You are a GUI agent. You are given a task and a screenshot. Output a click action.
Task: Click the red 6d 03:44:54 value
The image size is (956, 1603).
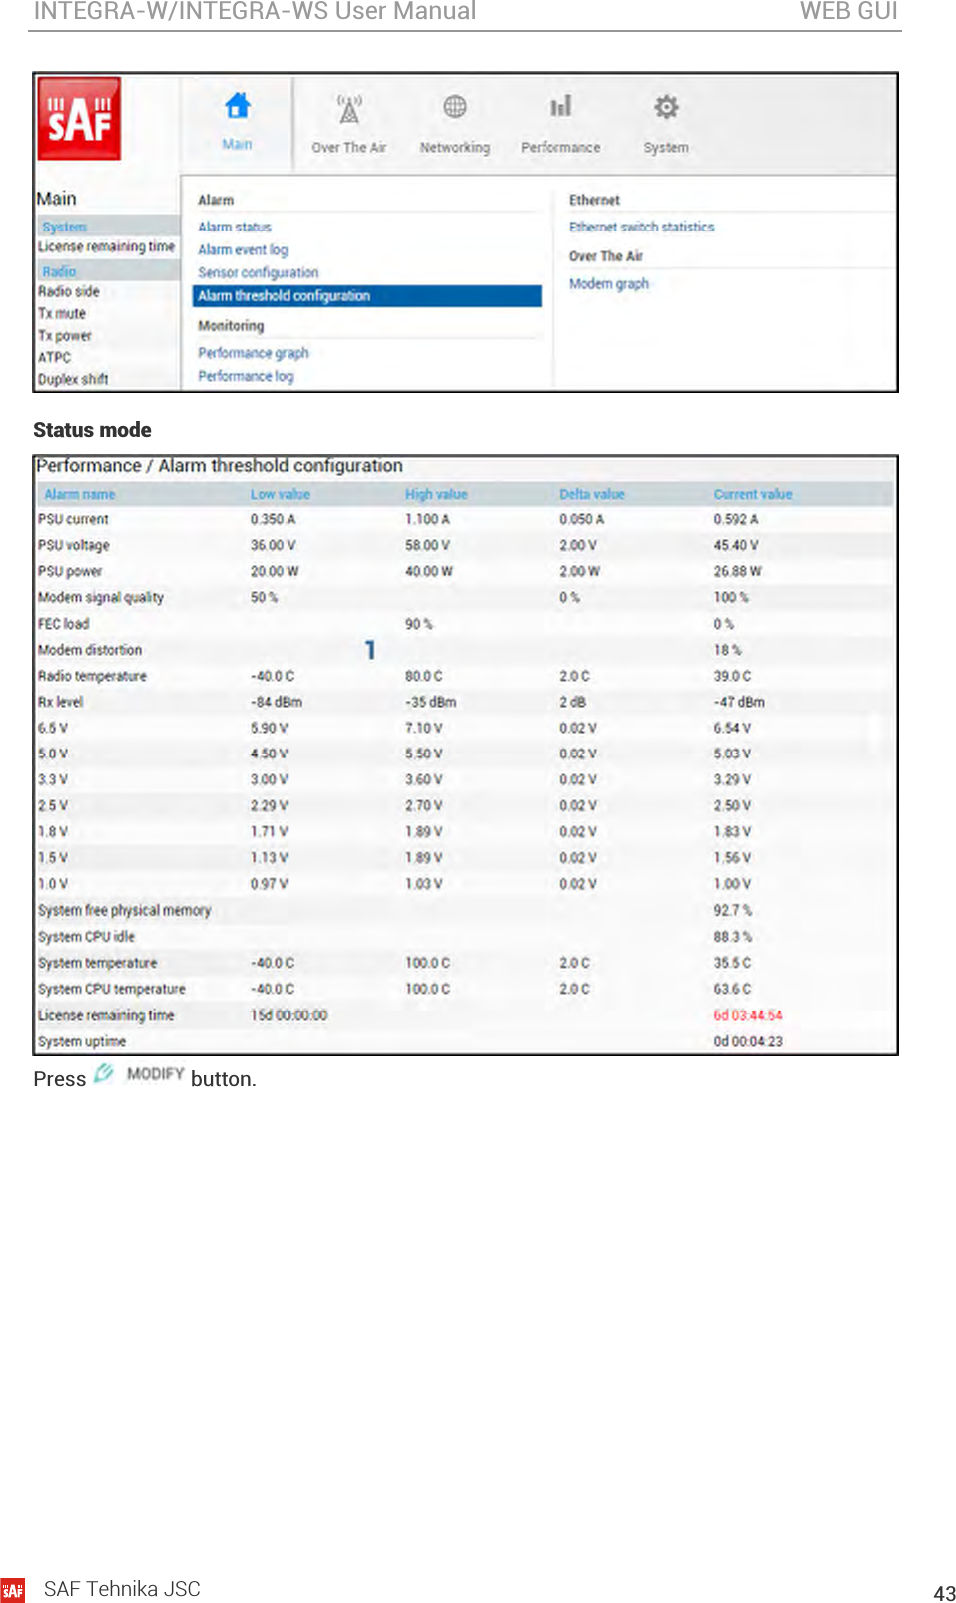[x=748, y=1016]
